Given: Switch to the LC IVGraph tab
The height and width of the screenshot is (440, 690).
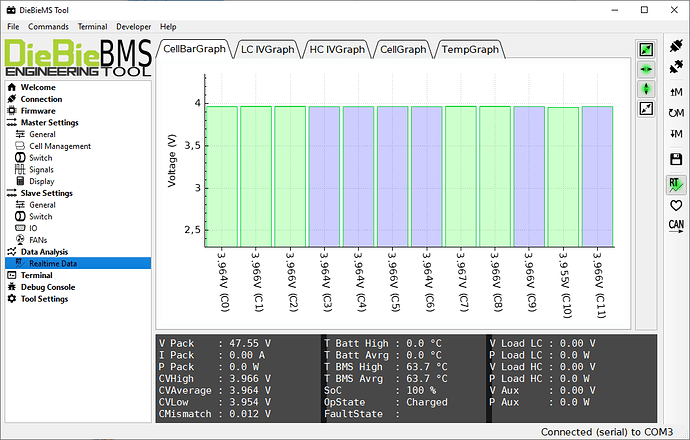Looking at the screenshot, I should click(268, 48).
